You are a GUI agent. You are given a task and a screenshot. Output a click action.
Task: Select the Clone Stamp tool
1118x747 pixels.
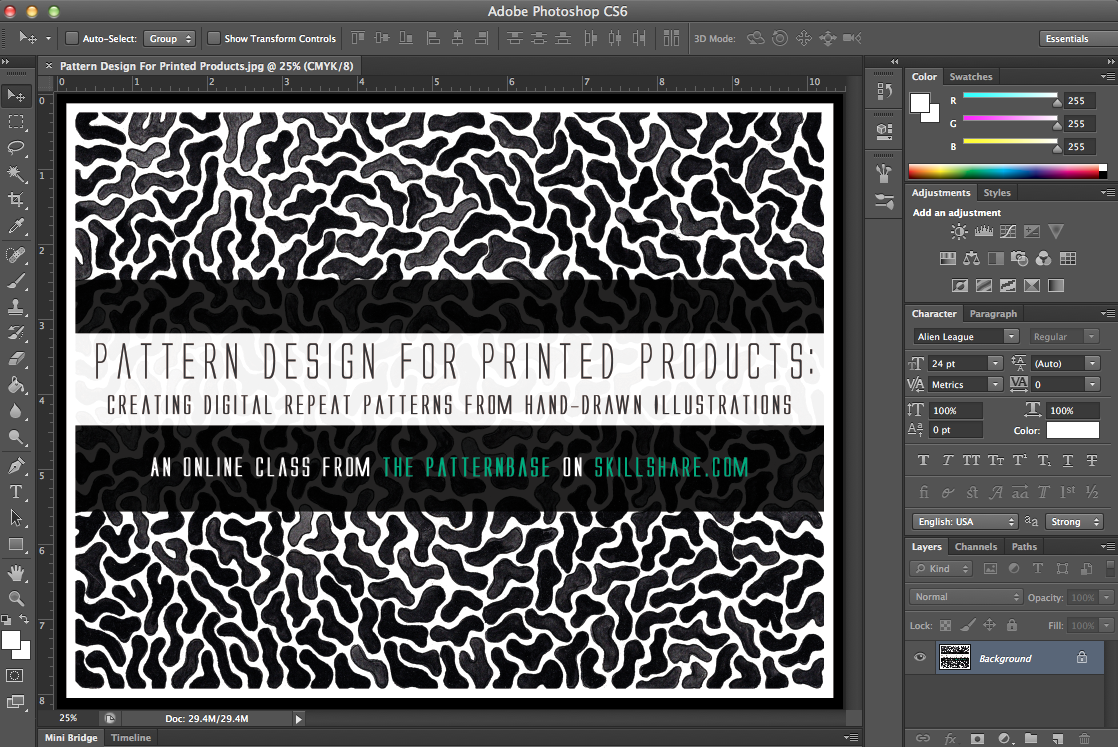click(x=16, y=307)
